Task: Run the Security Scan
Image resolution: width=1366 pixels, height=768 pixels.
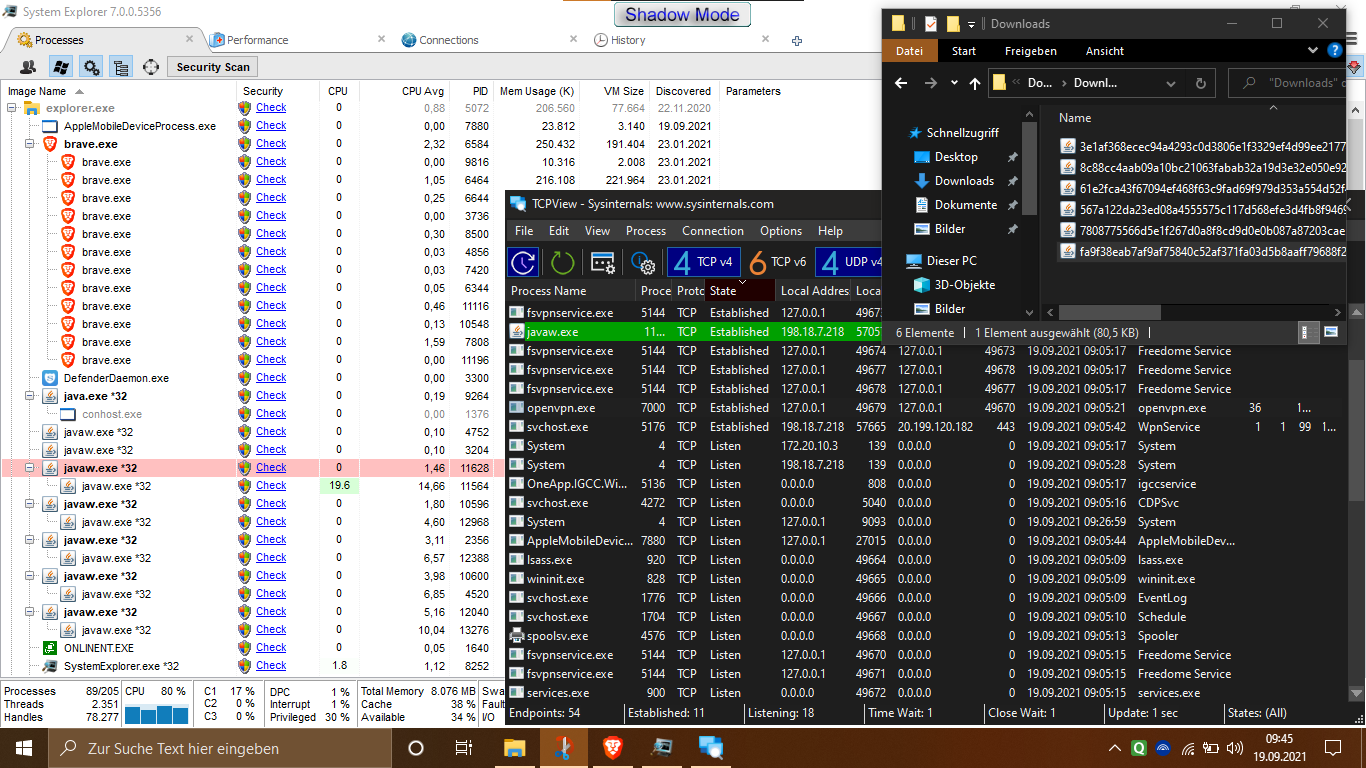Action: pos(213,67)
